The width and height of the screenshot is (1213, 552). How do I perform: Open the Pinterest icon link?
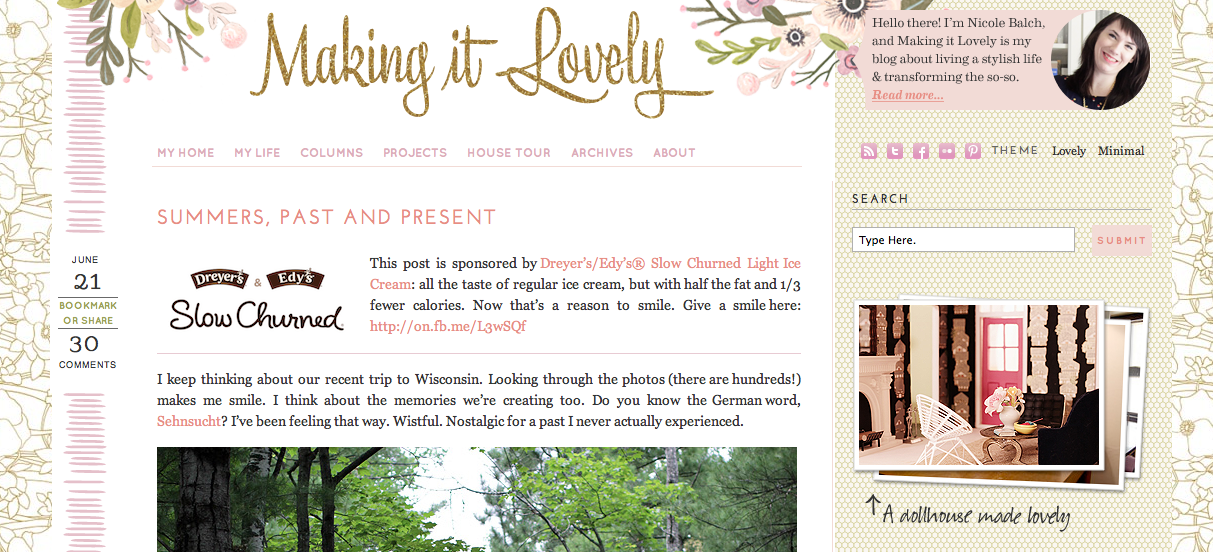[972, 152]
